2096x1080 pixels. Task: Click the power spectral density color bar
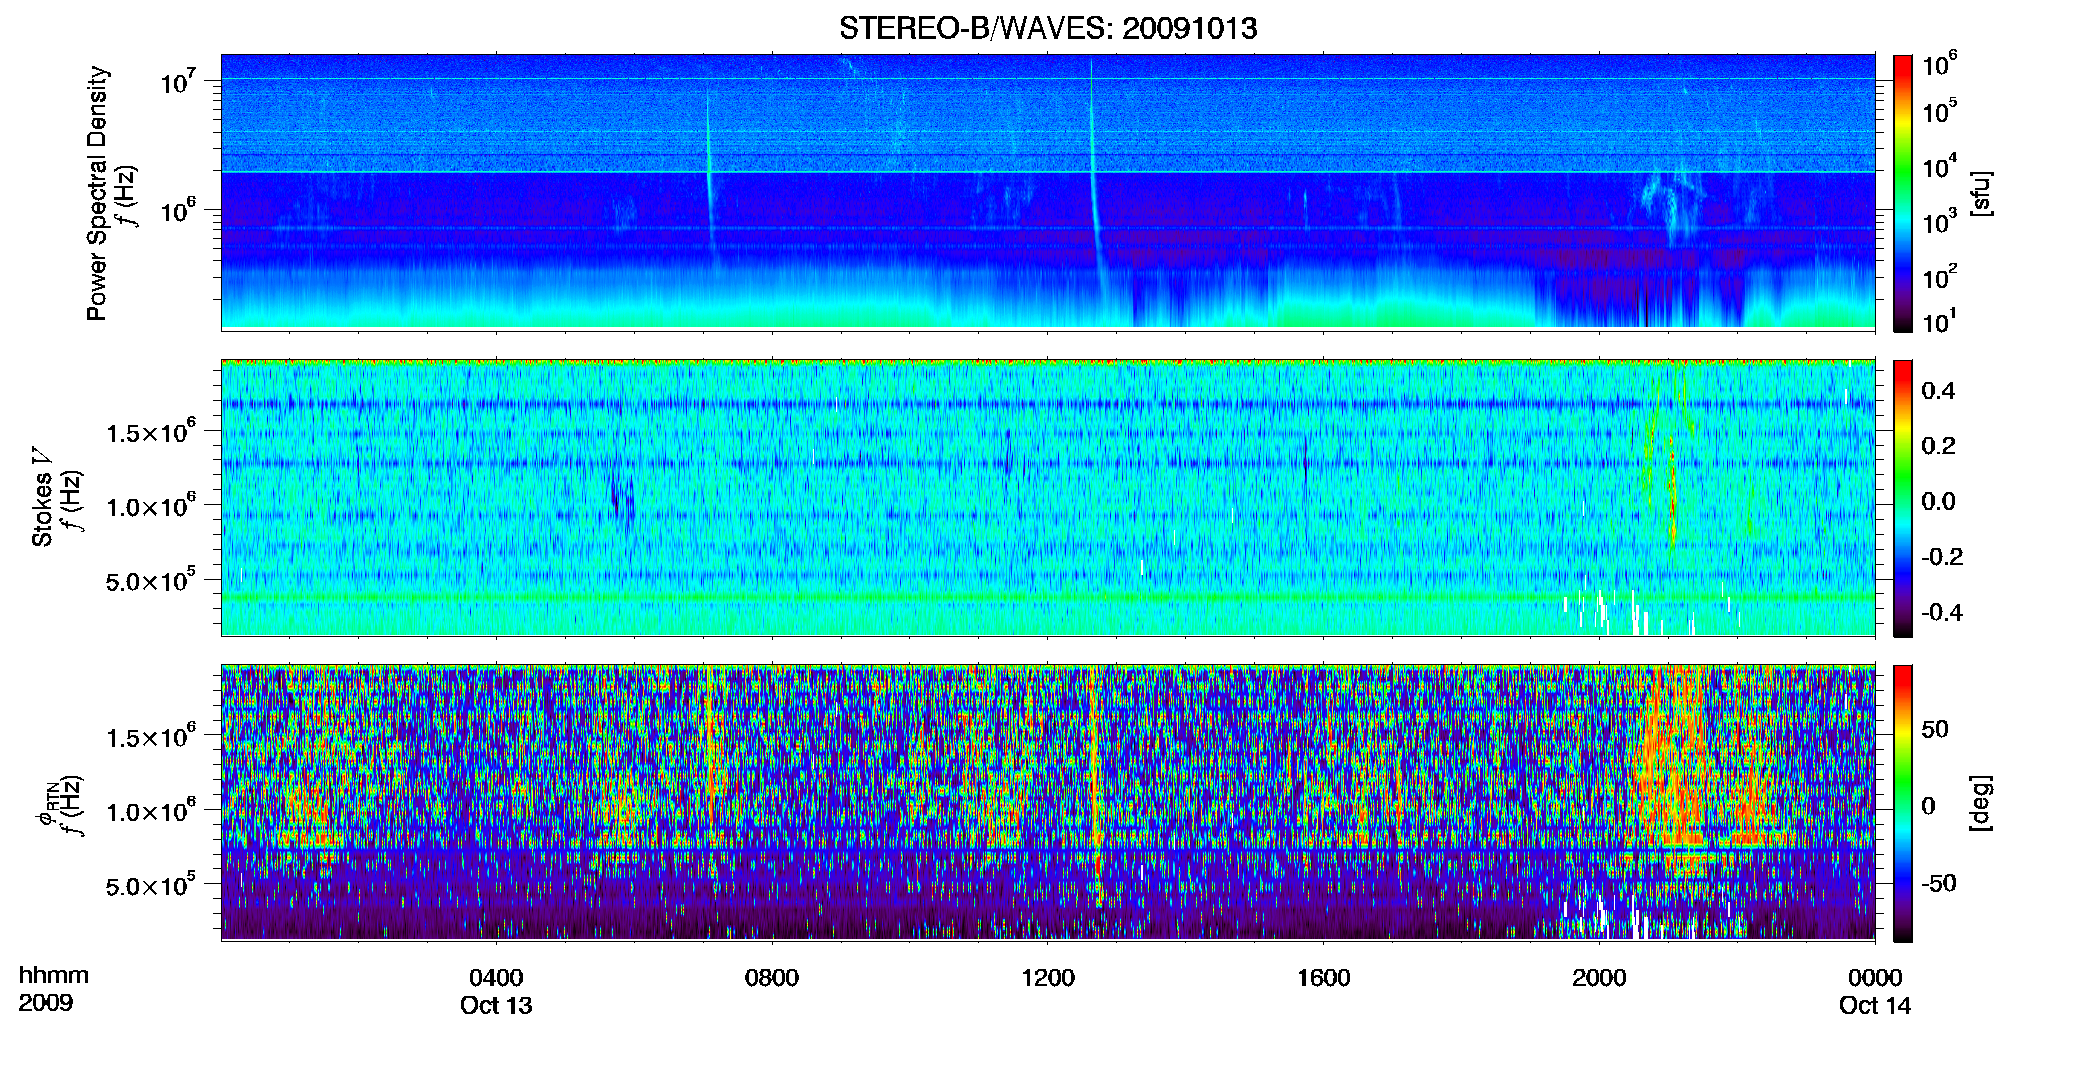click(1903, 193)
